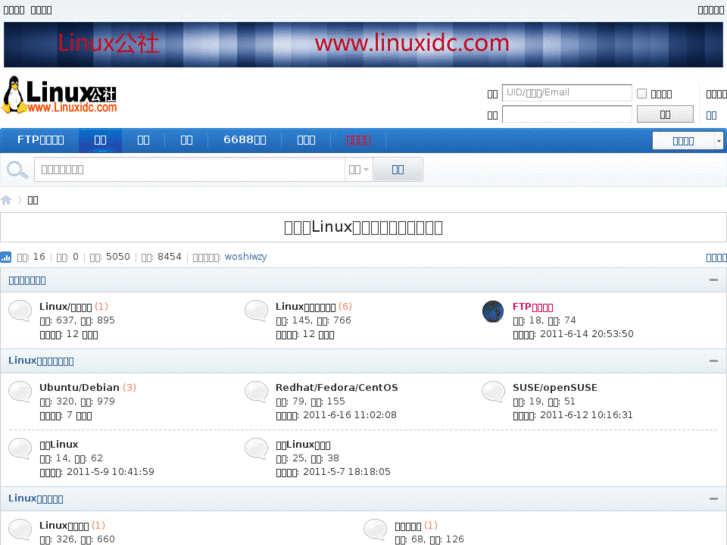Click the Linux forum title marked (6)

point(306,307)
